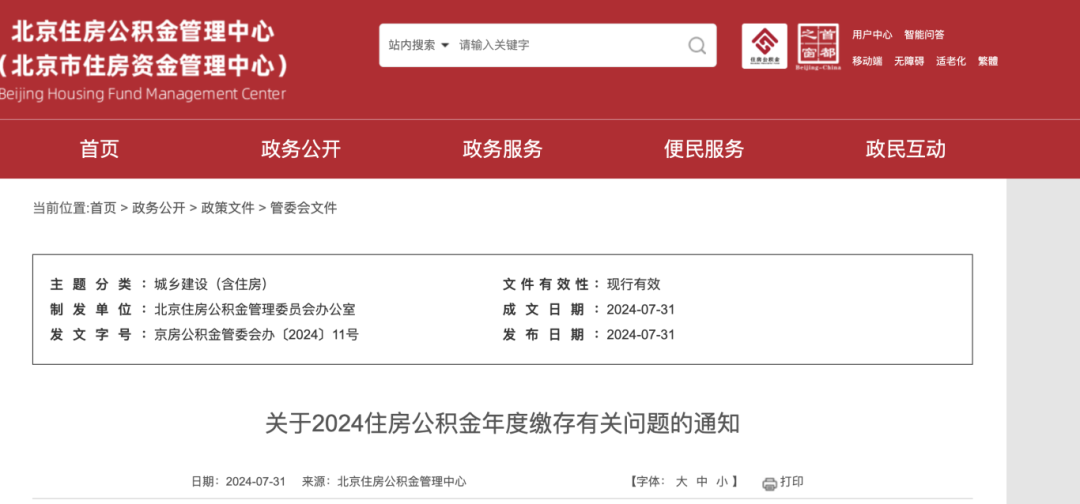Click the printer icon beside 打印
The height and width of the screenshot is (504, 1080).
pyautogui.click(x=769, y=483)
